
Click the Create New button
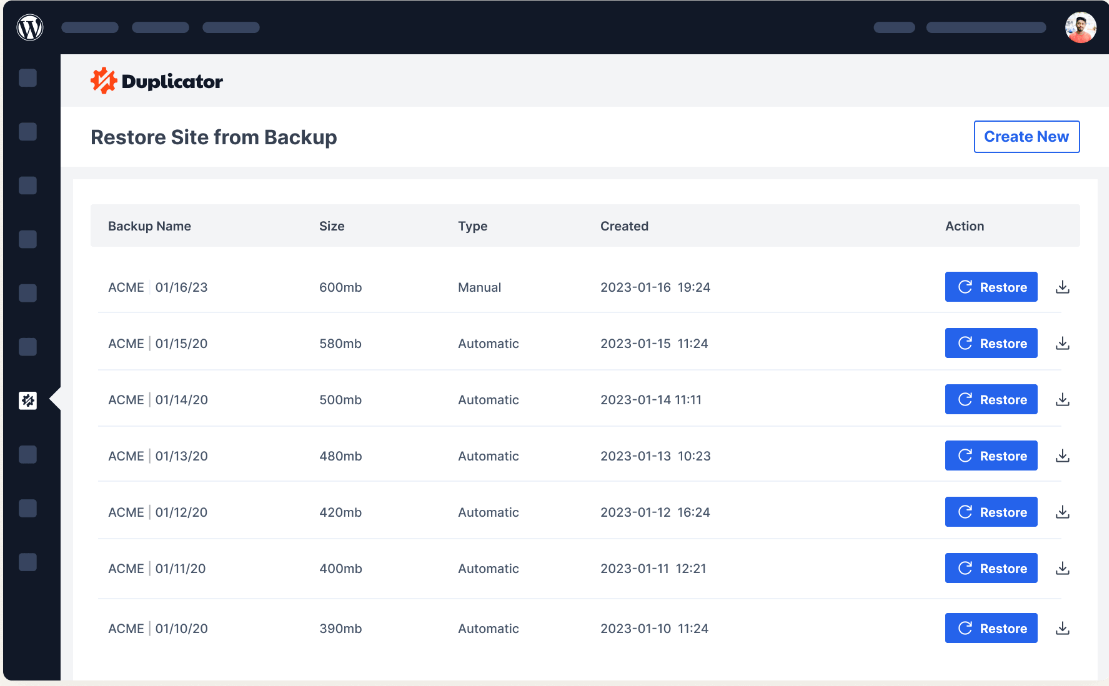pos(1026,136)
